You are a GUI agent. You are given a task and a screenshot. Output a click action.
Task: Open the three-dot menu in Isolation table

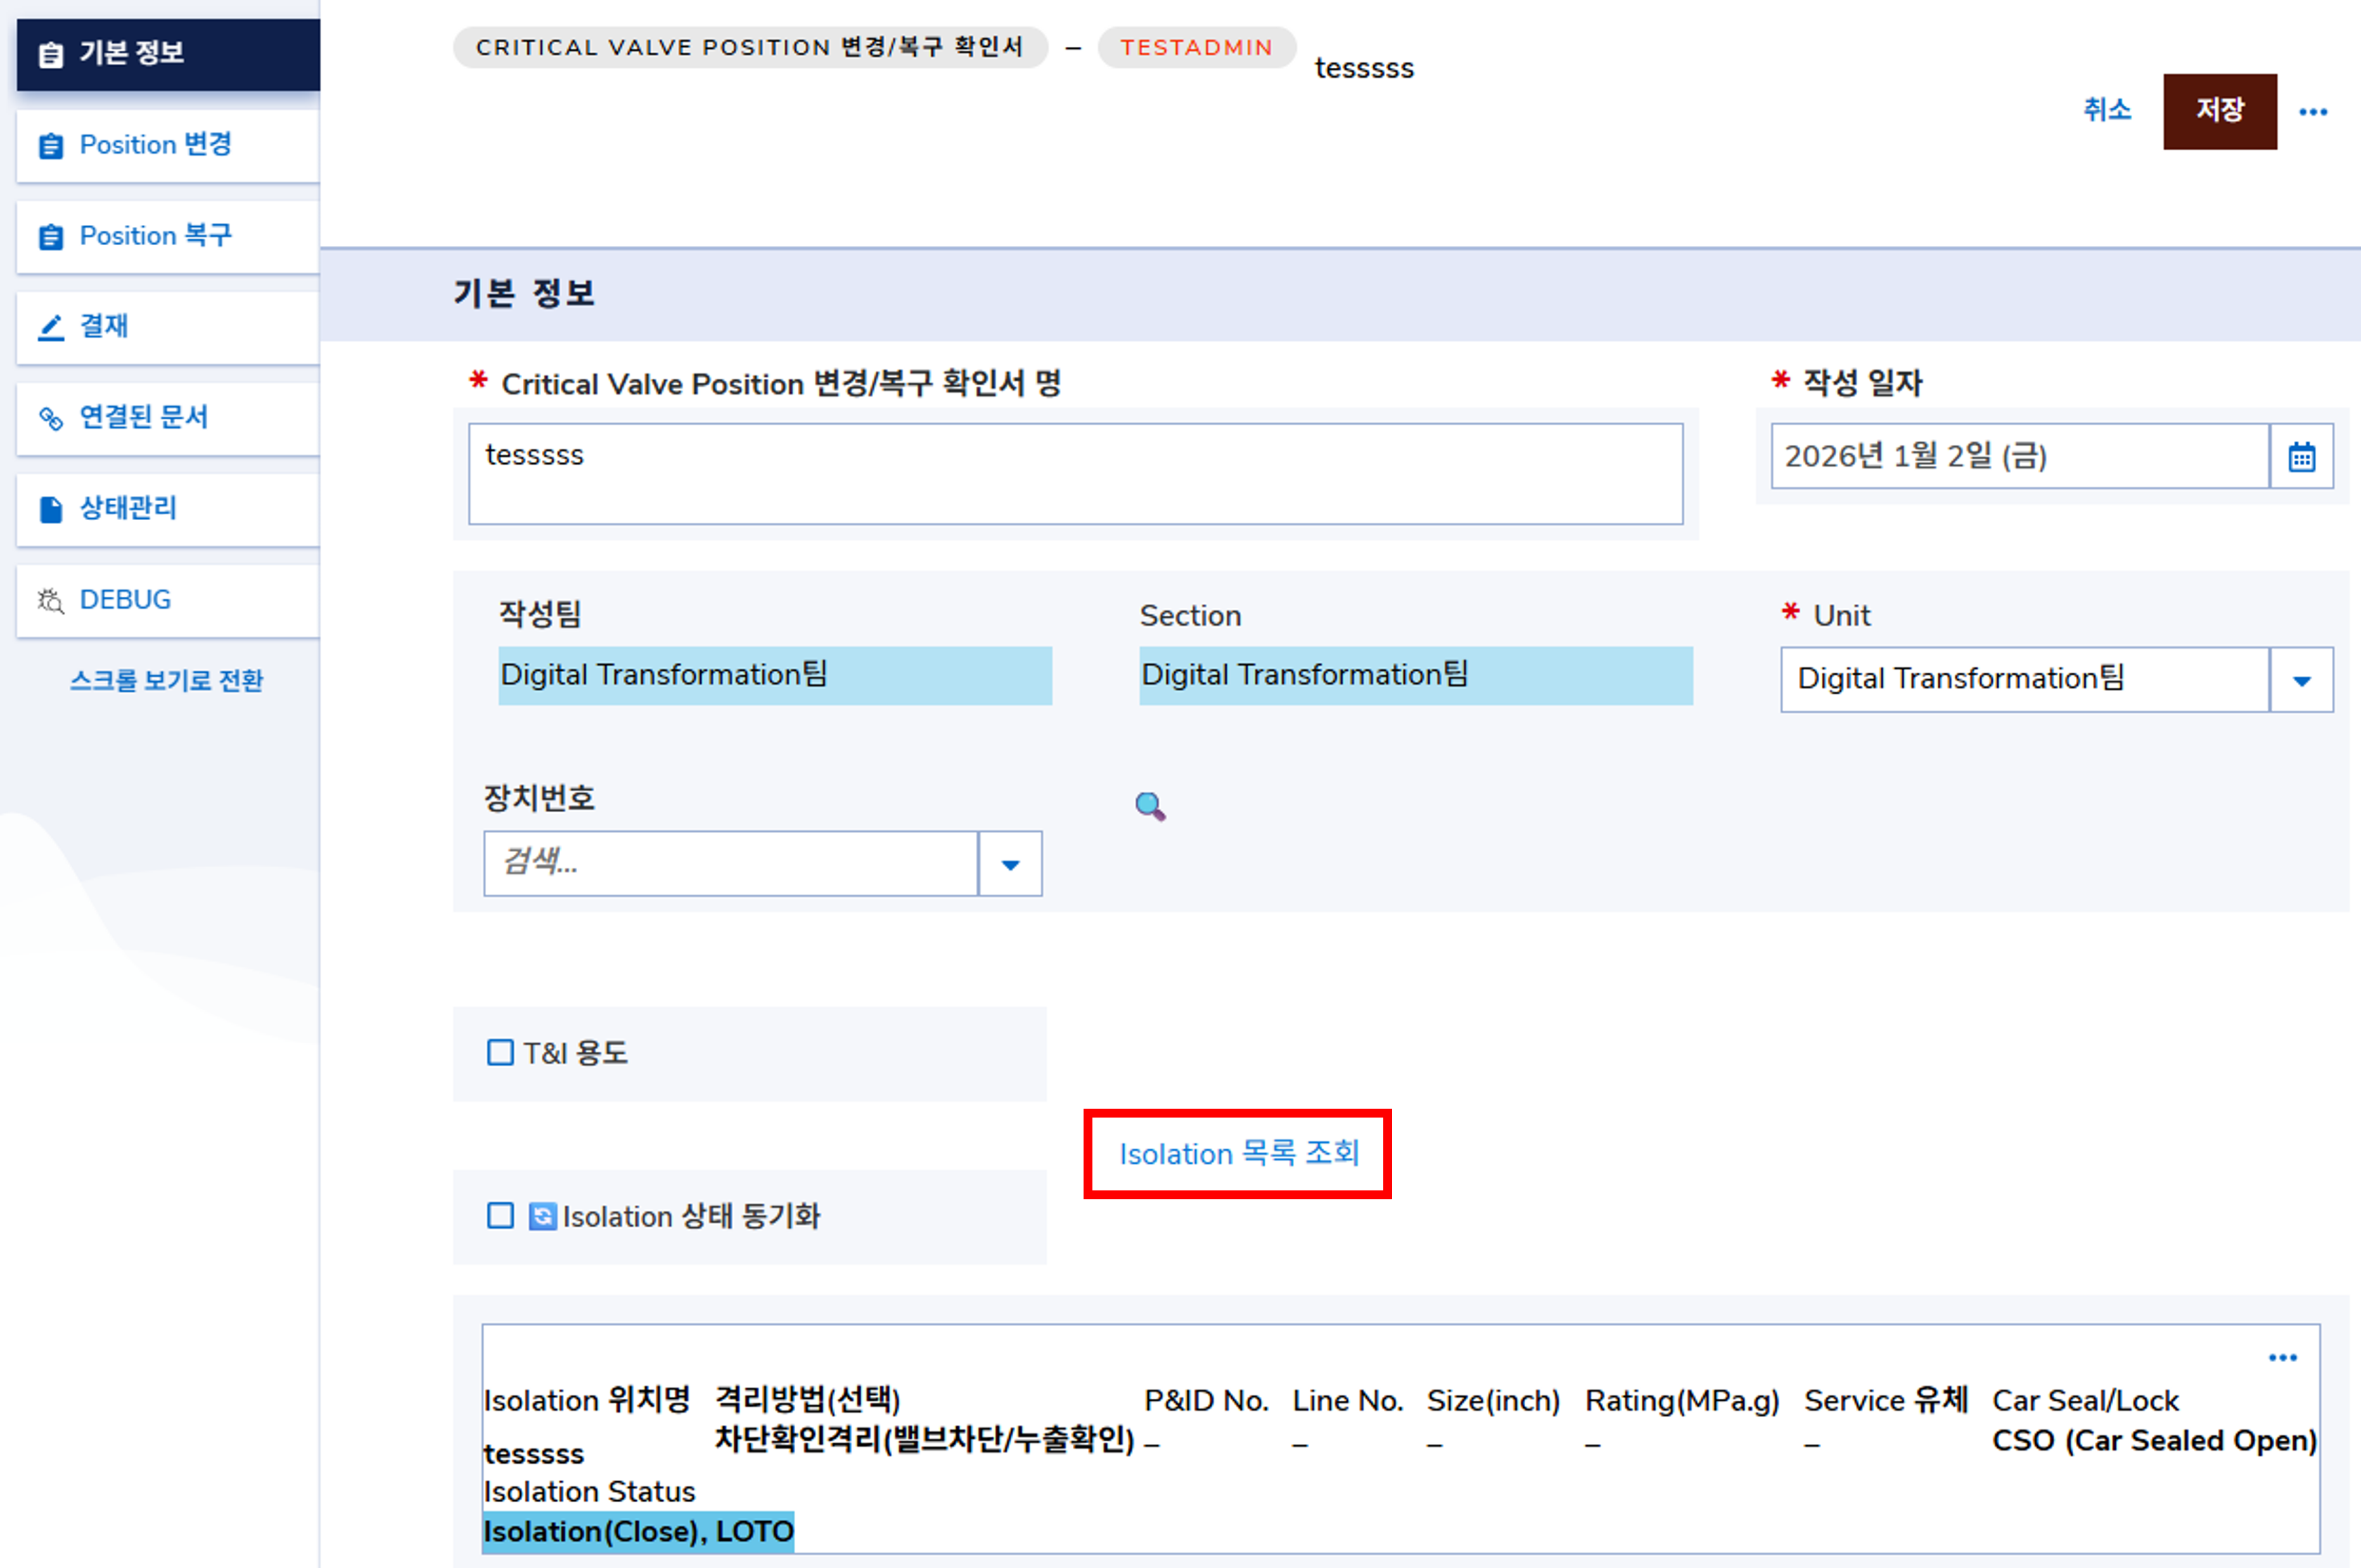pyautogui.click(x=2282, y=1357)
